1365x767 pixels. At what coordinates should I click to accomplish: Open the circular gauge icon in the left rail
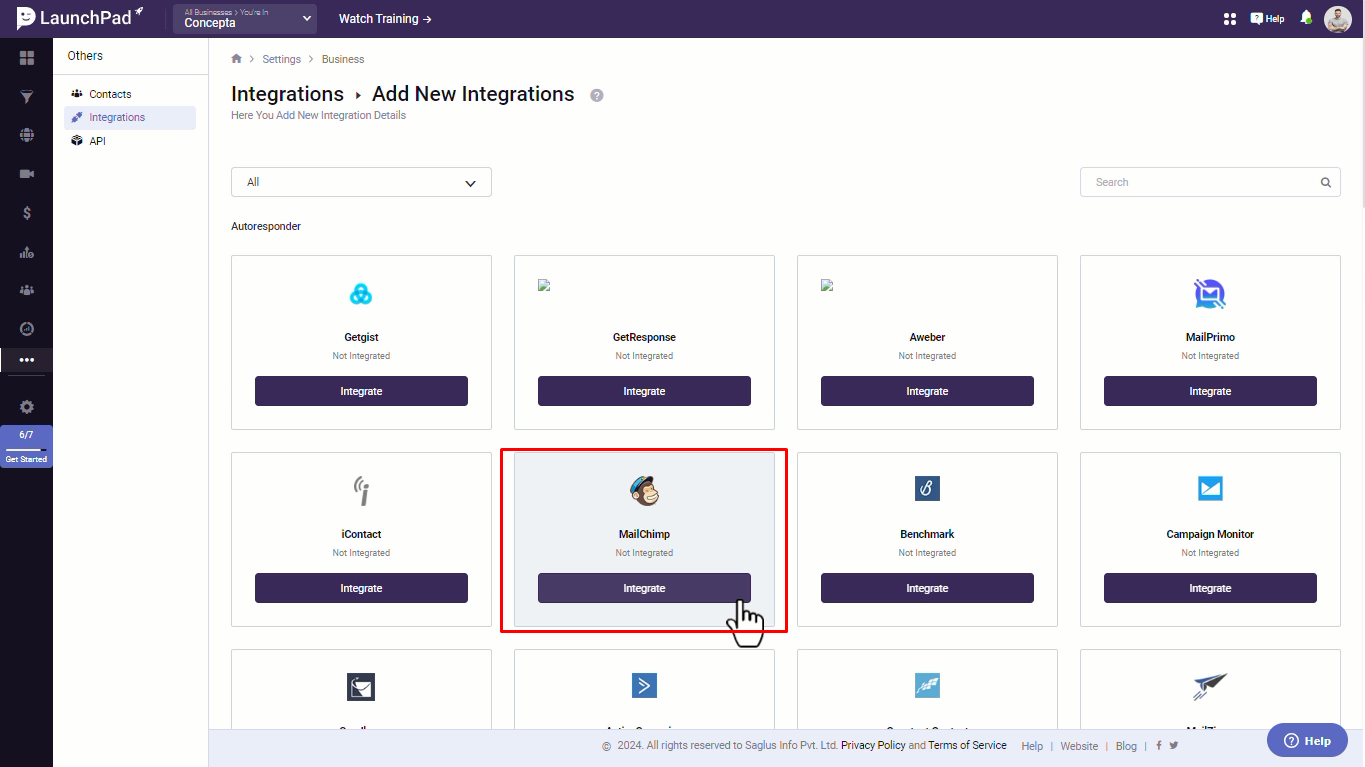[27, 329]
